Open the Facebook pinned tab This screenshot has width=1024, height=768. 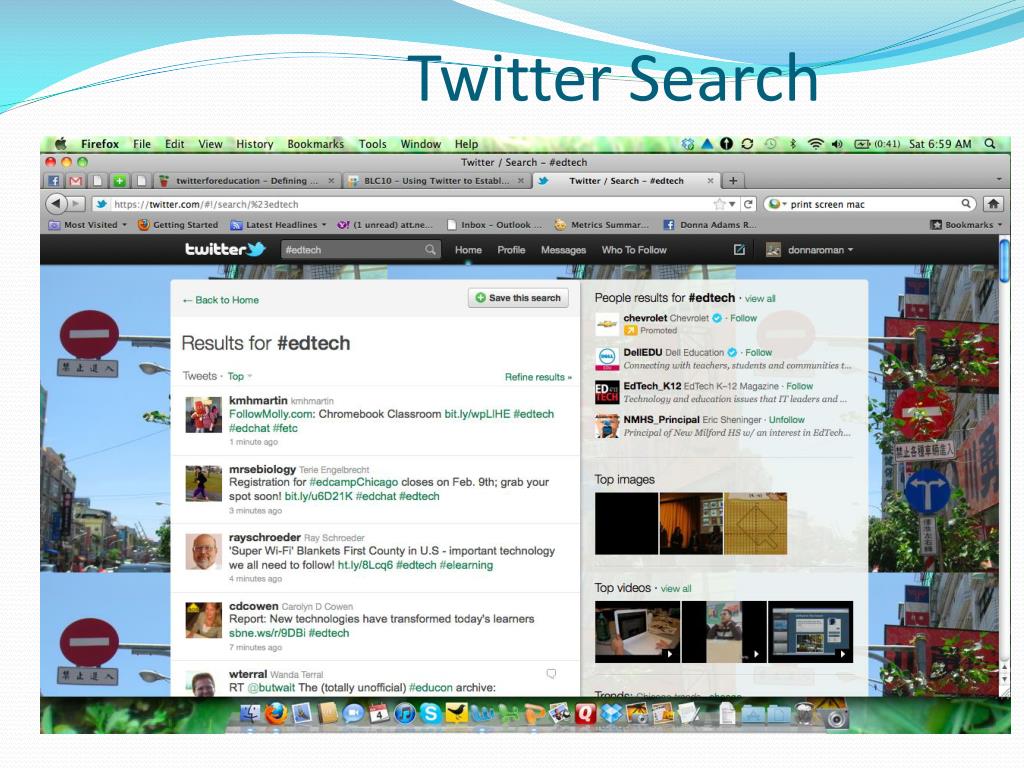point(54,181)
